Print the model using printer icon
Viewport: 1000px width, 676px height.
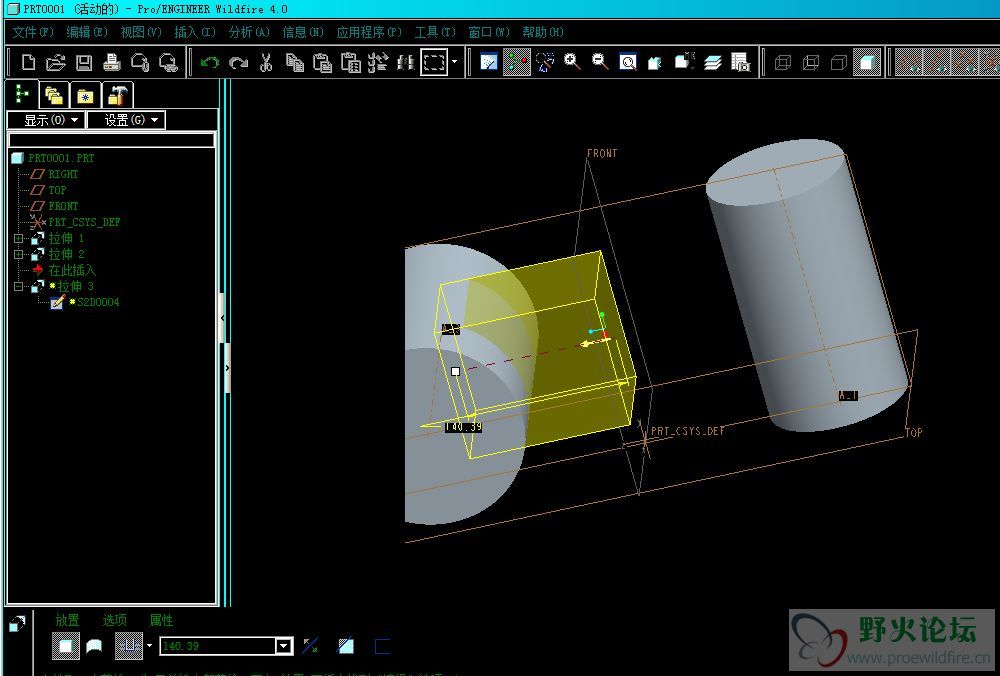pyautogui.click(x=112, y=62)
